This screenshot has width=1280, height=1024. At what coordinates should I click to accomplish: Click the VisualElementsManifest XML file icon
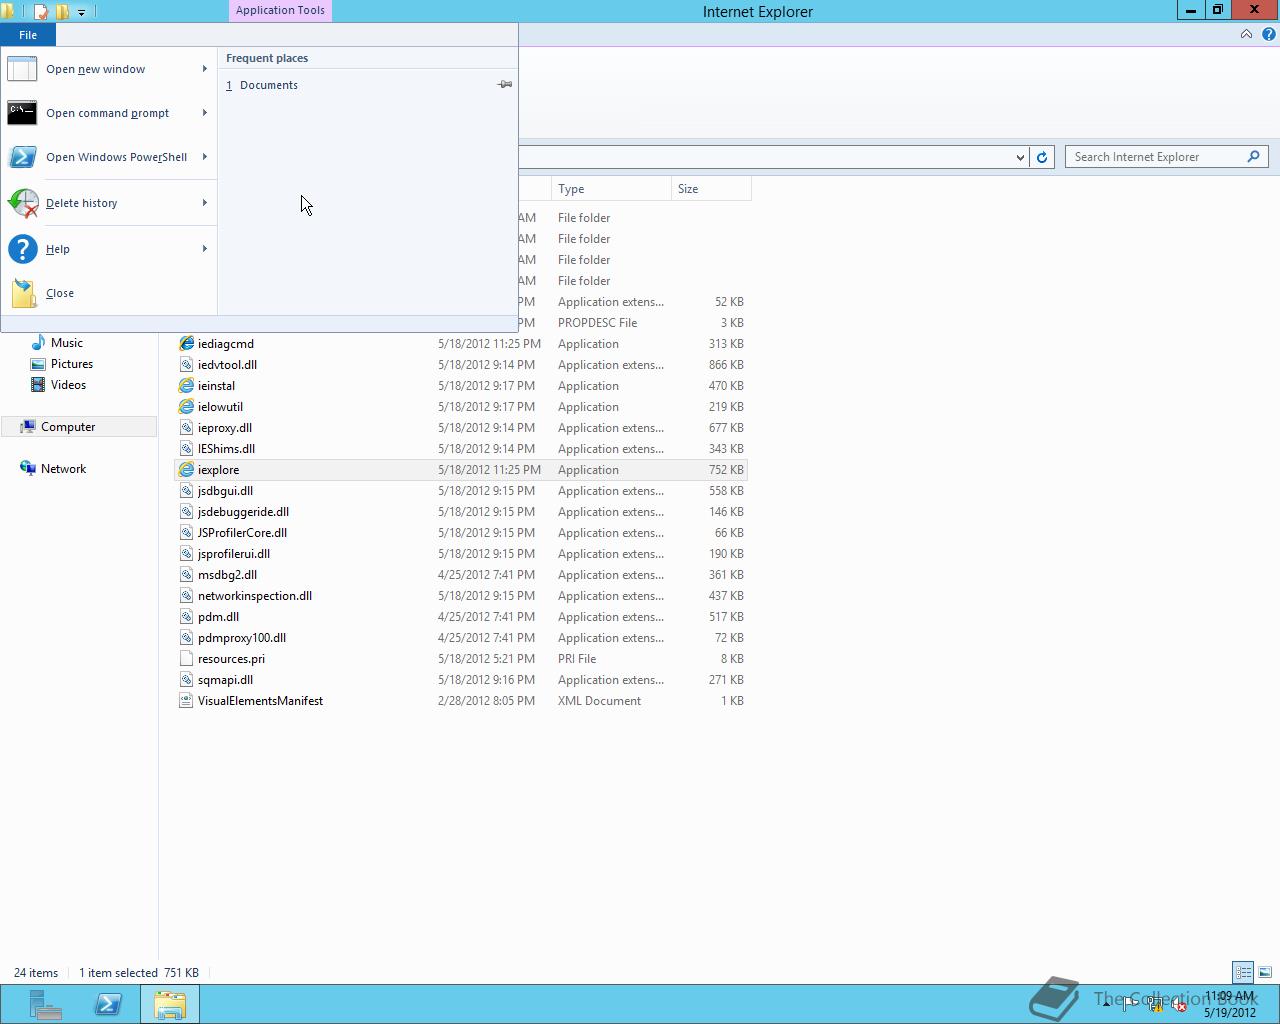click(186, 701)
